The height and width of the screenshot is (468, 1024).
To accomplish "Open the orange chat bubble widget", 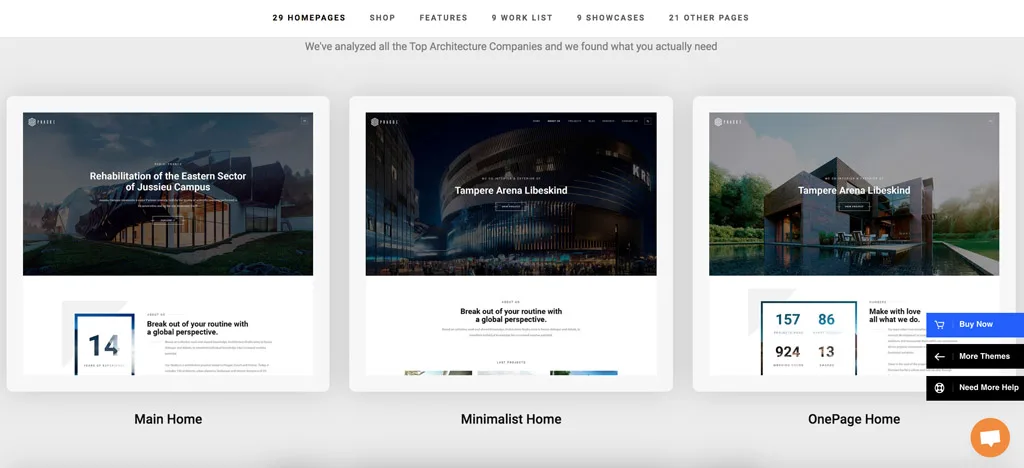I will pyautogui.click(x=989, y=438).
